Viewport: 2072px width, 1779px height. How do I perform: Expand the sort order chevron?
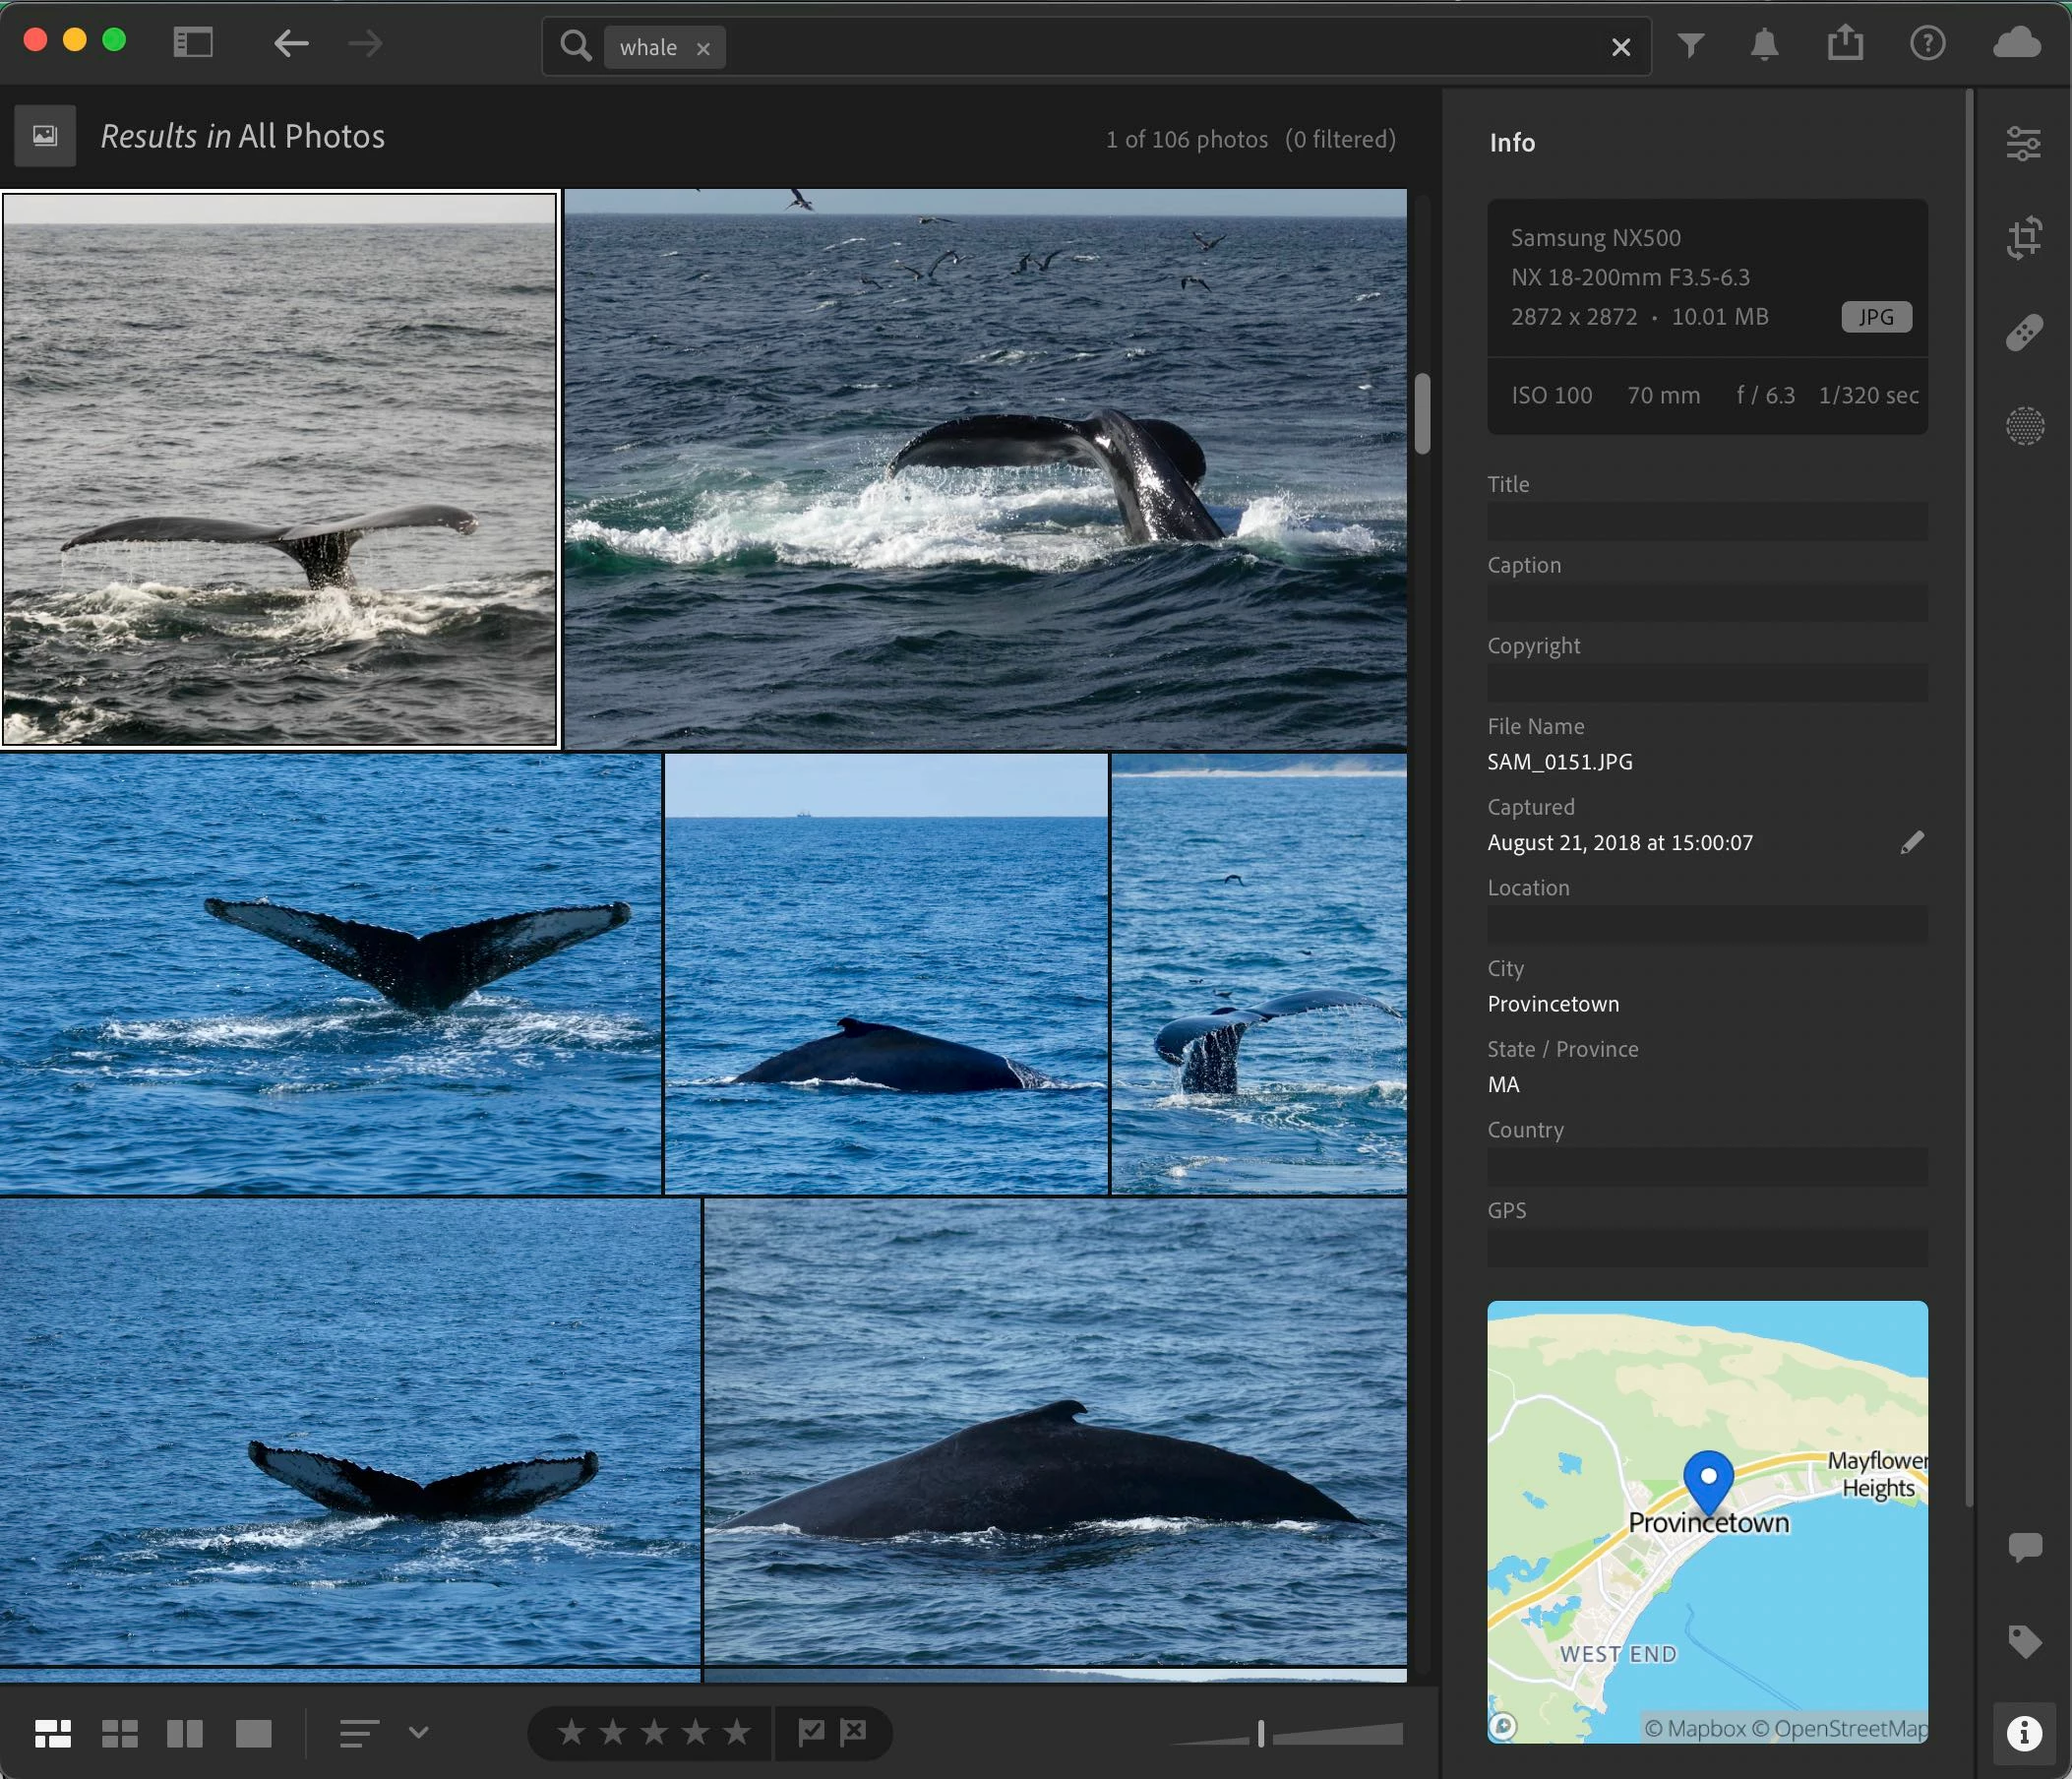tap(419, 1731)
